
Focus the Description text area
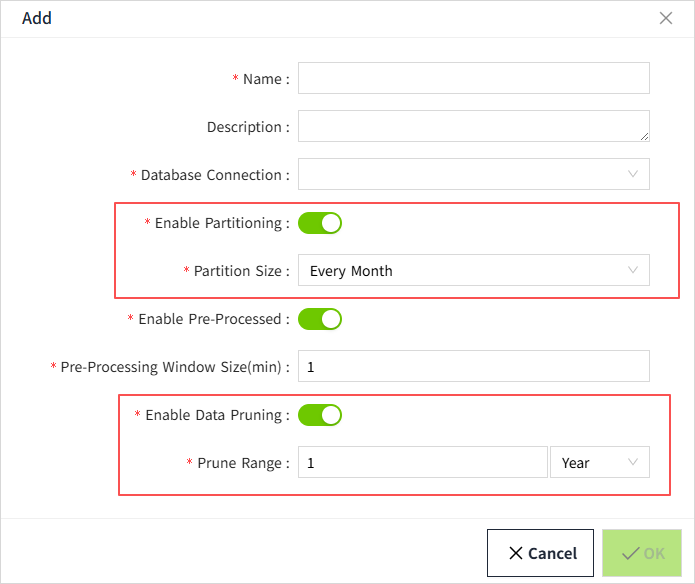tap(473, 126)
